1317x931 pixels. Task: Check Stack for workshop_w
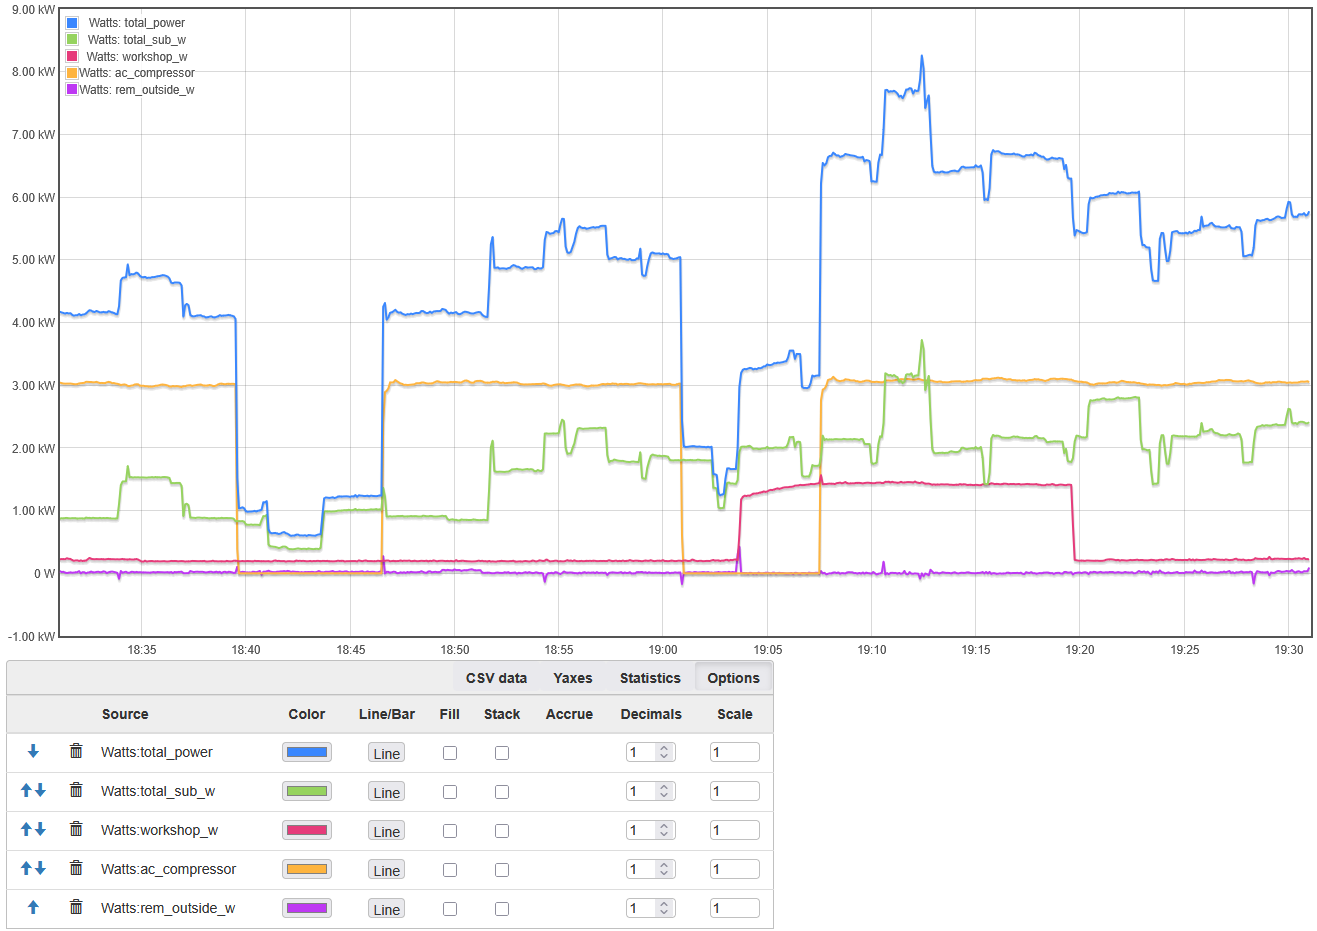pos(502,831)
